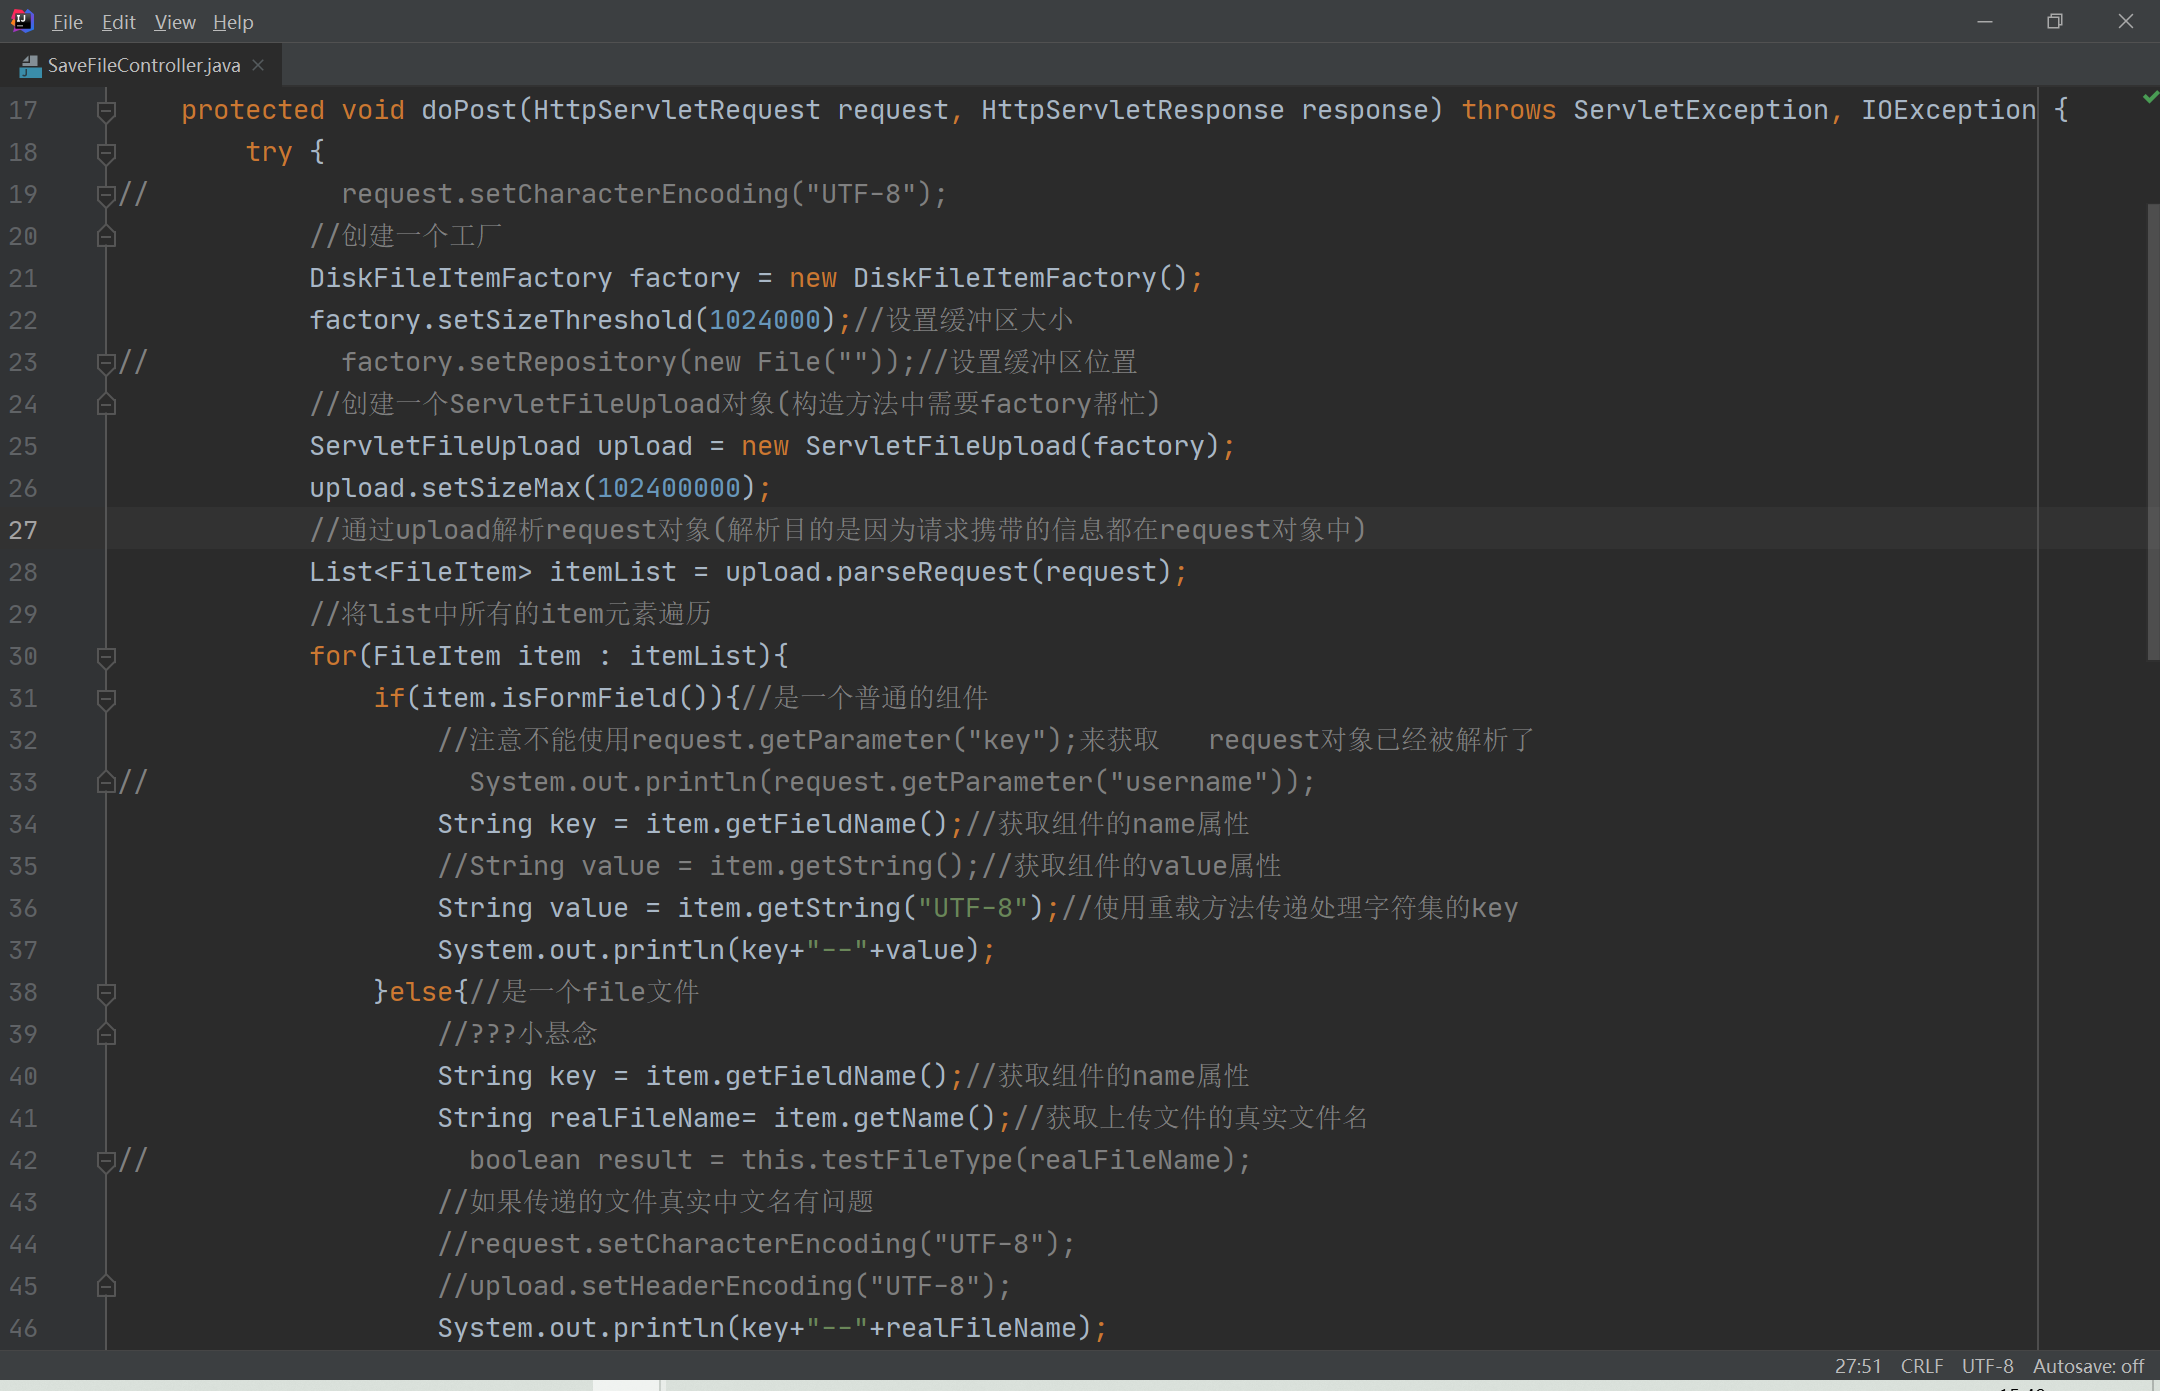Click the number 1024000 in setSizeThreshold
Image resolution: width=2160 pixels, height=1391 pixels.
(765, 320)
